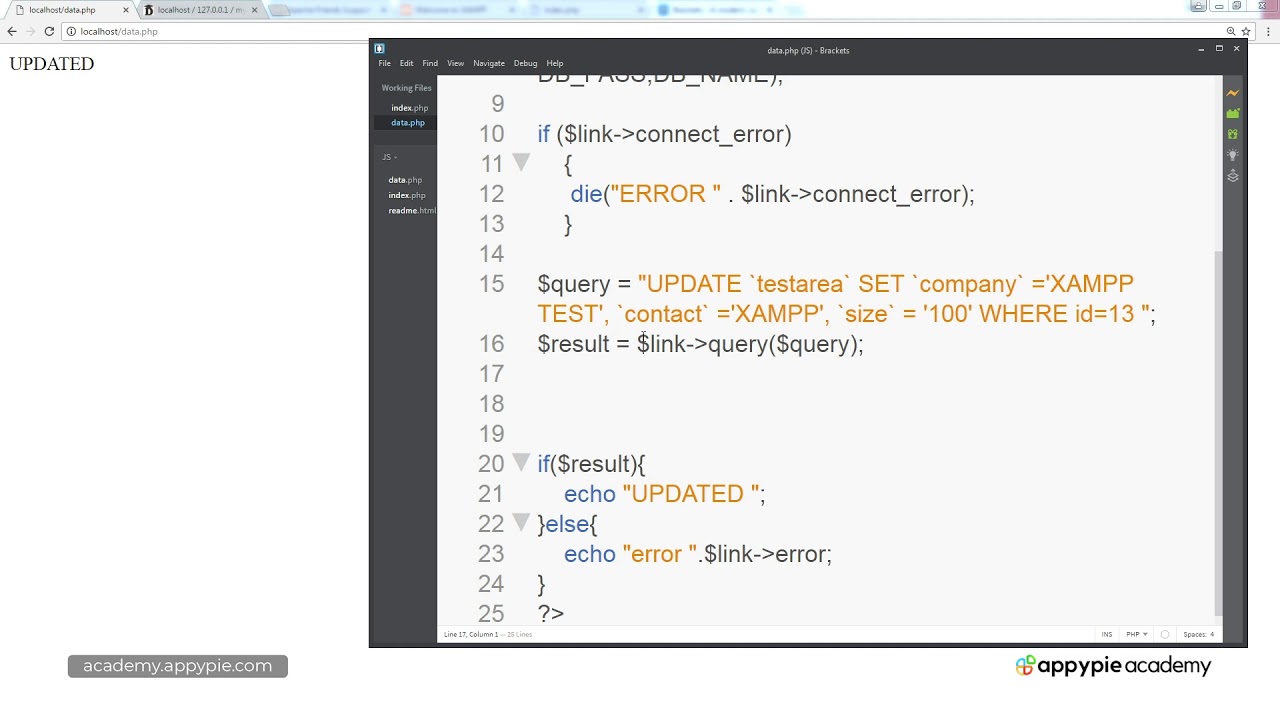Select index.php in Working Files

coord(409,107)
